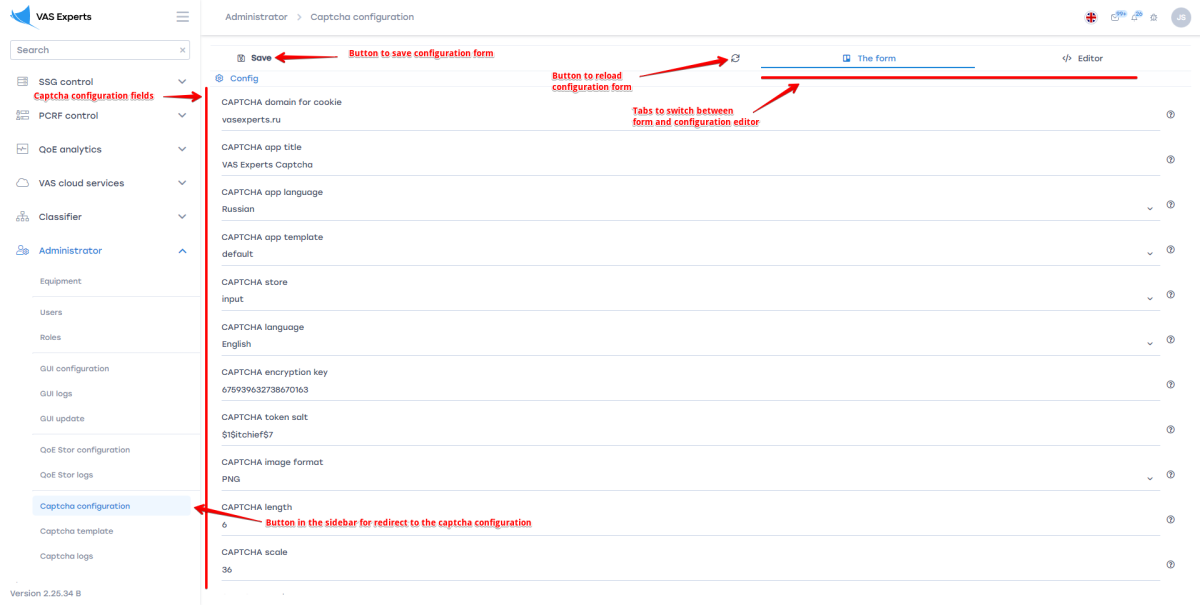Open Captcha template in the sidebar
Screen dimensions: 1200x605
click(x=76, y=531)
